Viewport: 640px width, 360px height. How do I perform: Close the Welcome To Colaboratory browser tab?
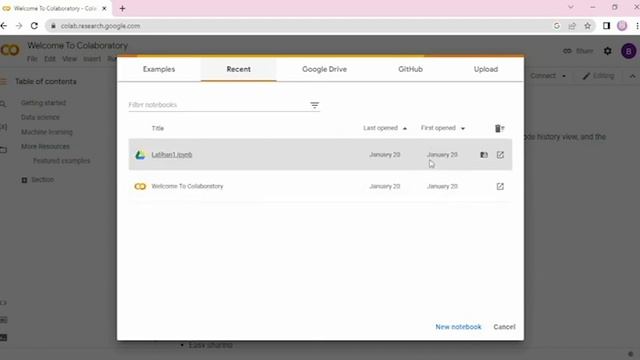[x=104, y=8]
